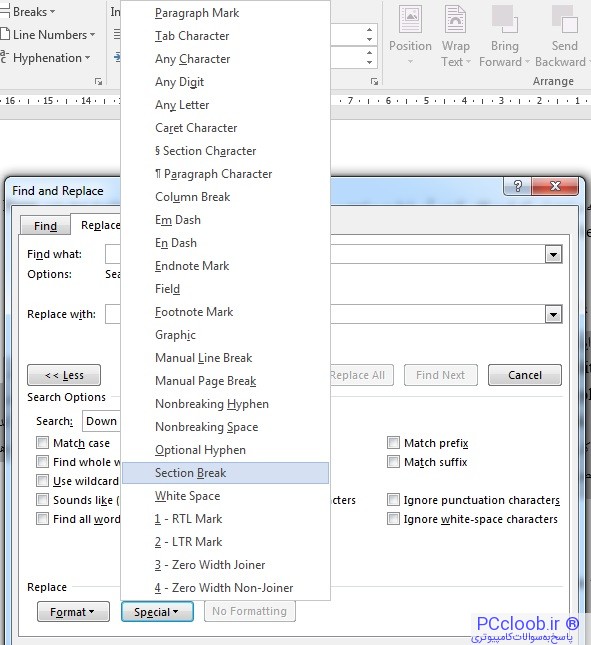Click the << Less button

(64, 375)
